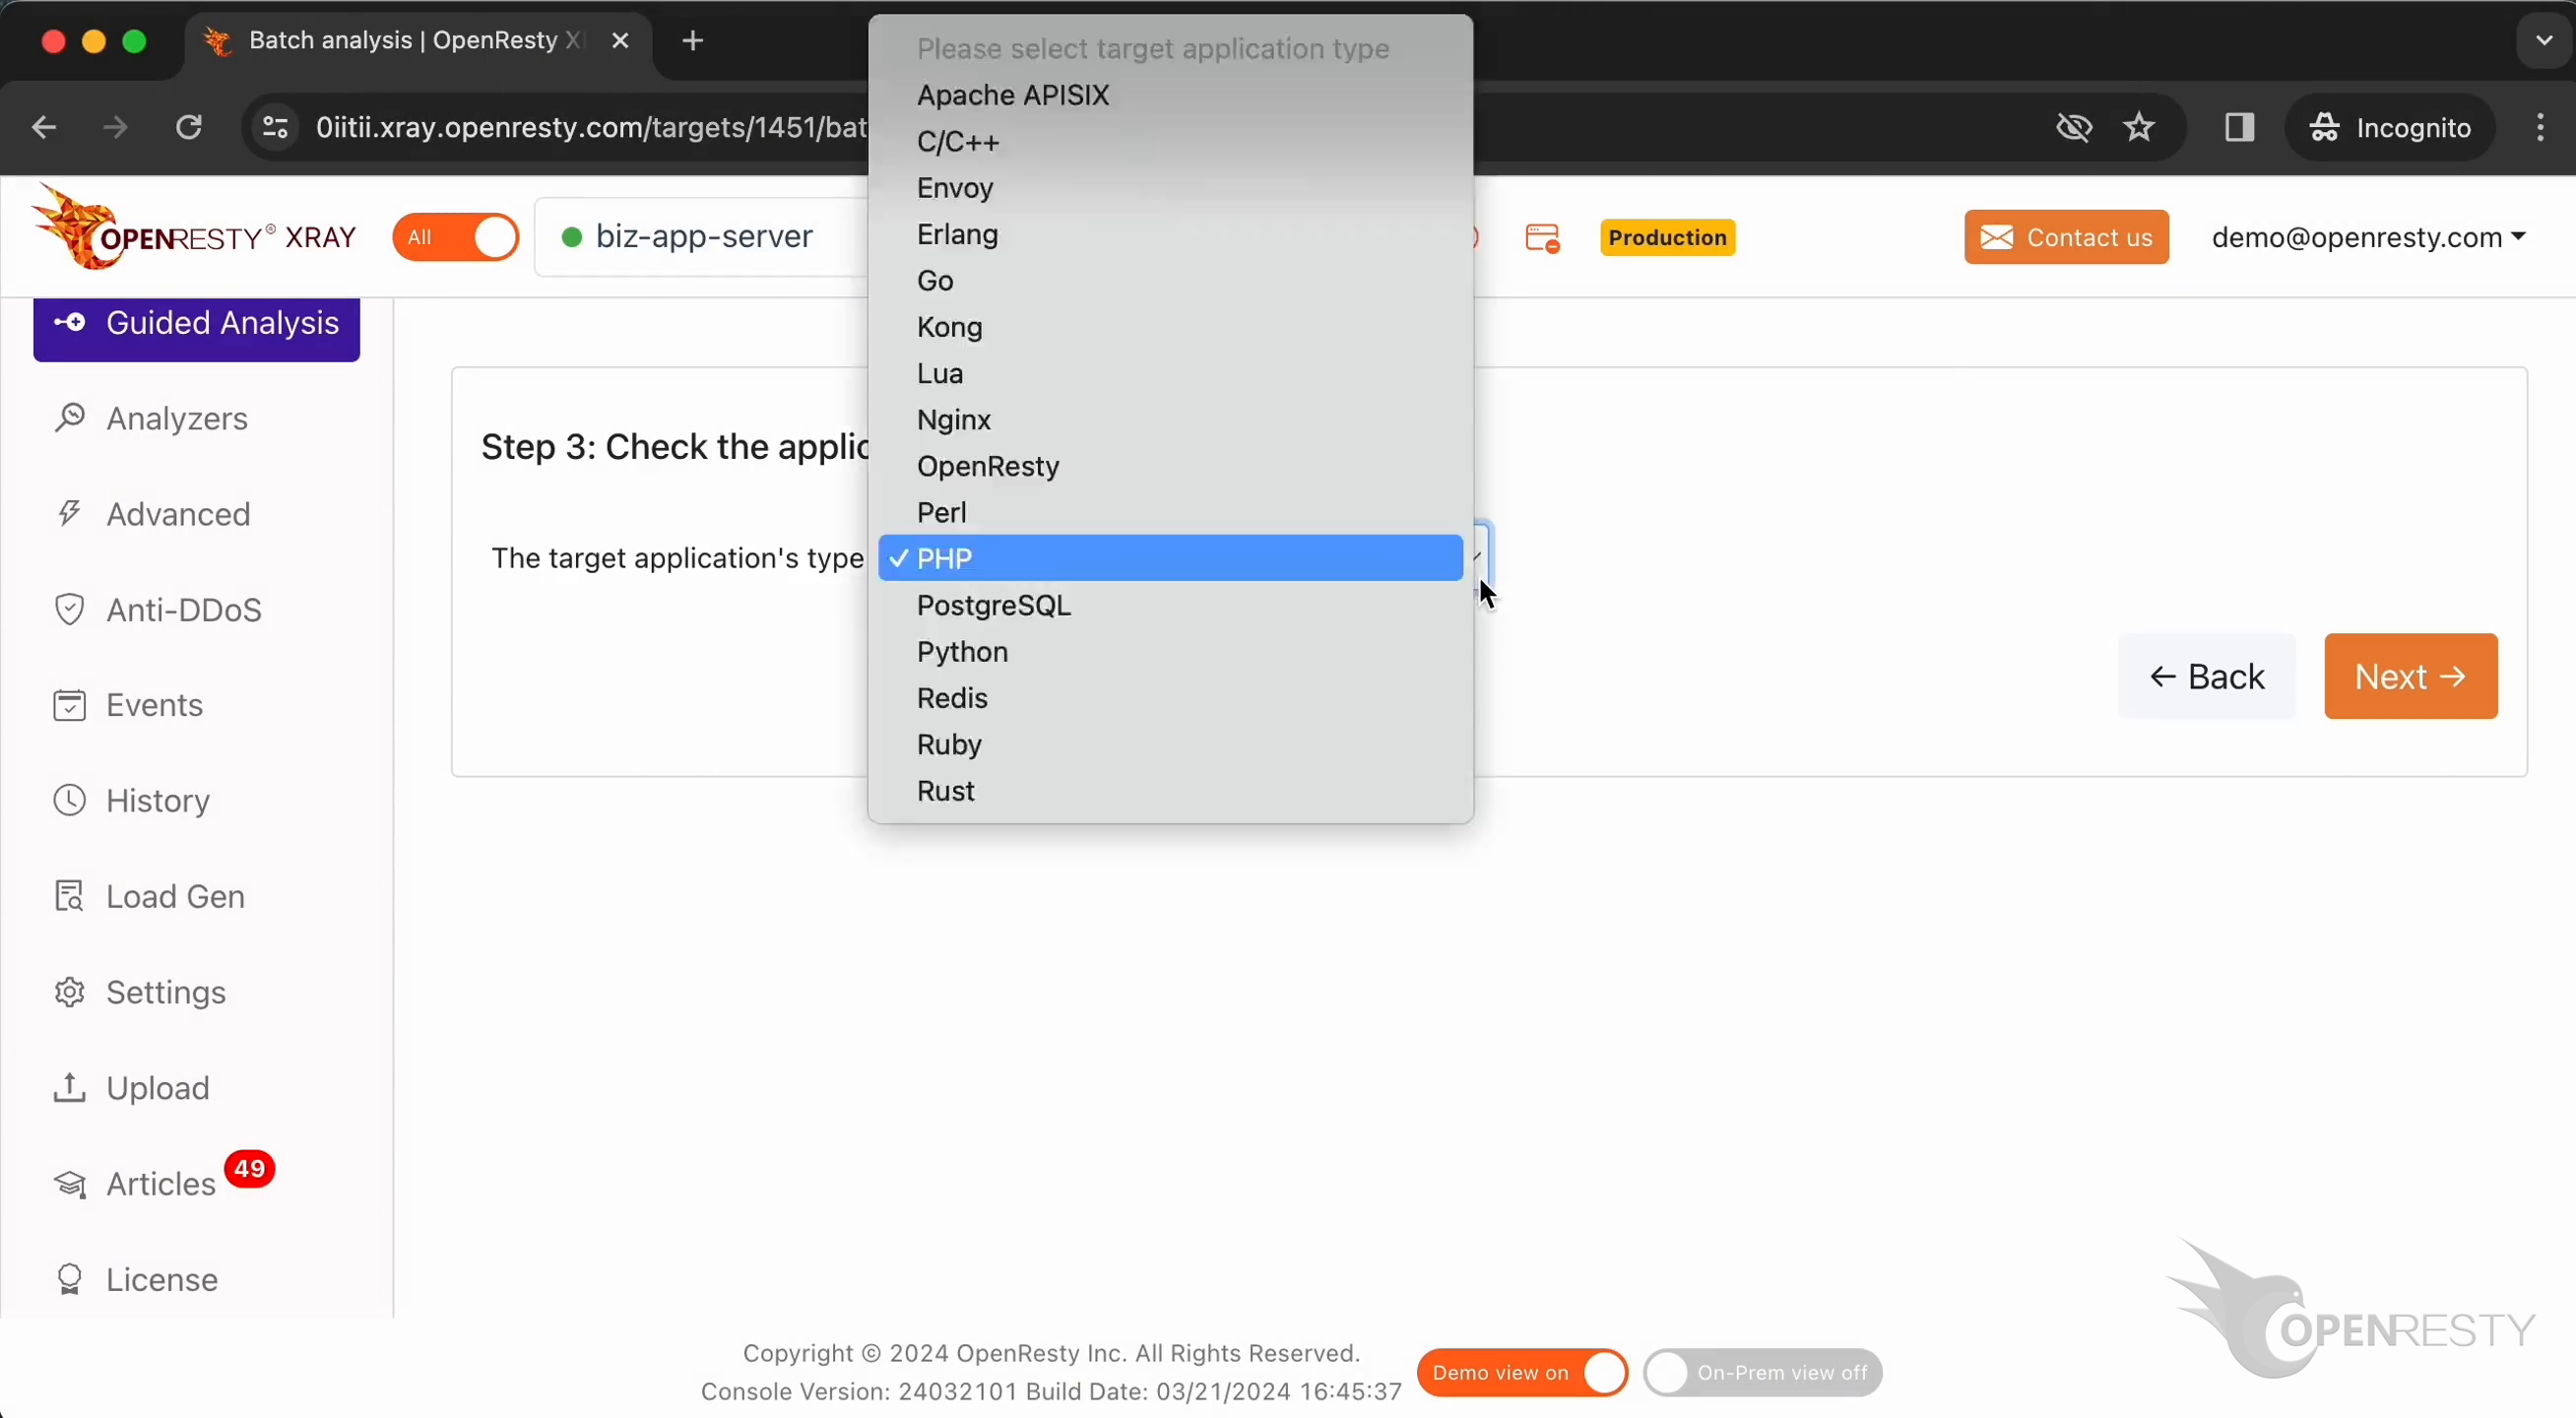Image resolution: width=2576 pixels, height=1418 pixels.
Task: Click the Anti-DDoS shield icon
Action: click(69, 609)
